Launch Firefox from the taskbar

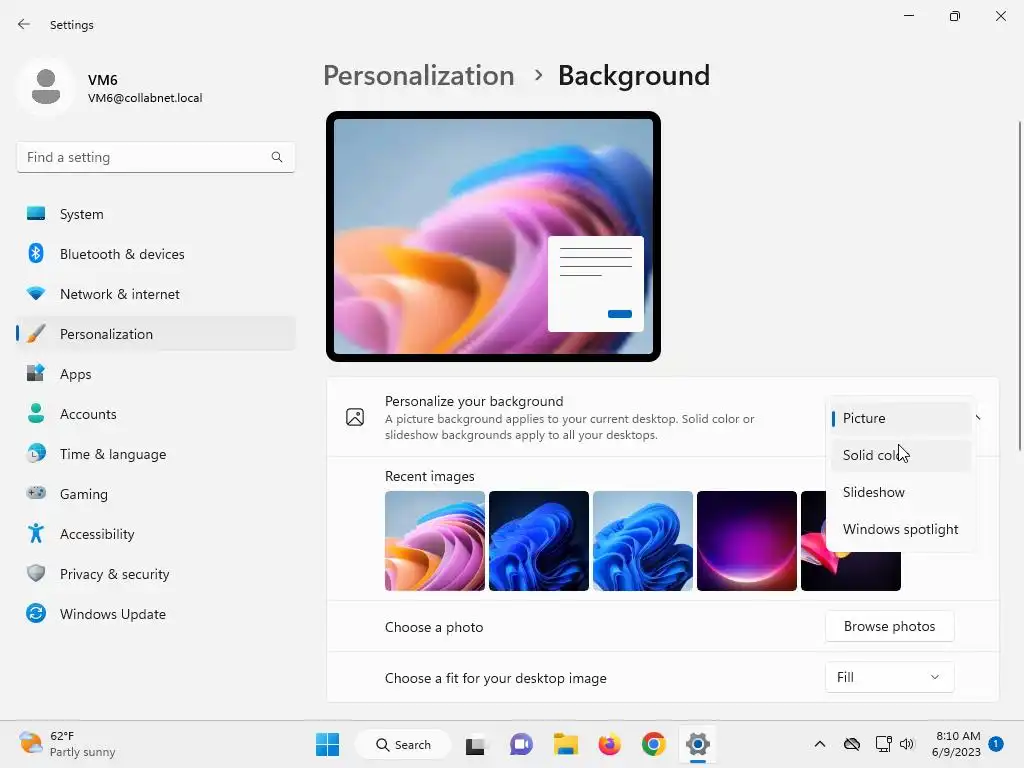[609, 744]
